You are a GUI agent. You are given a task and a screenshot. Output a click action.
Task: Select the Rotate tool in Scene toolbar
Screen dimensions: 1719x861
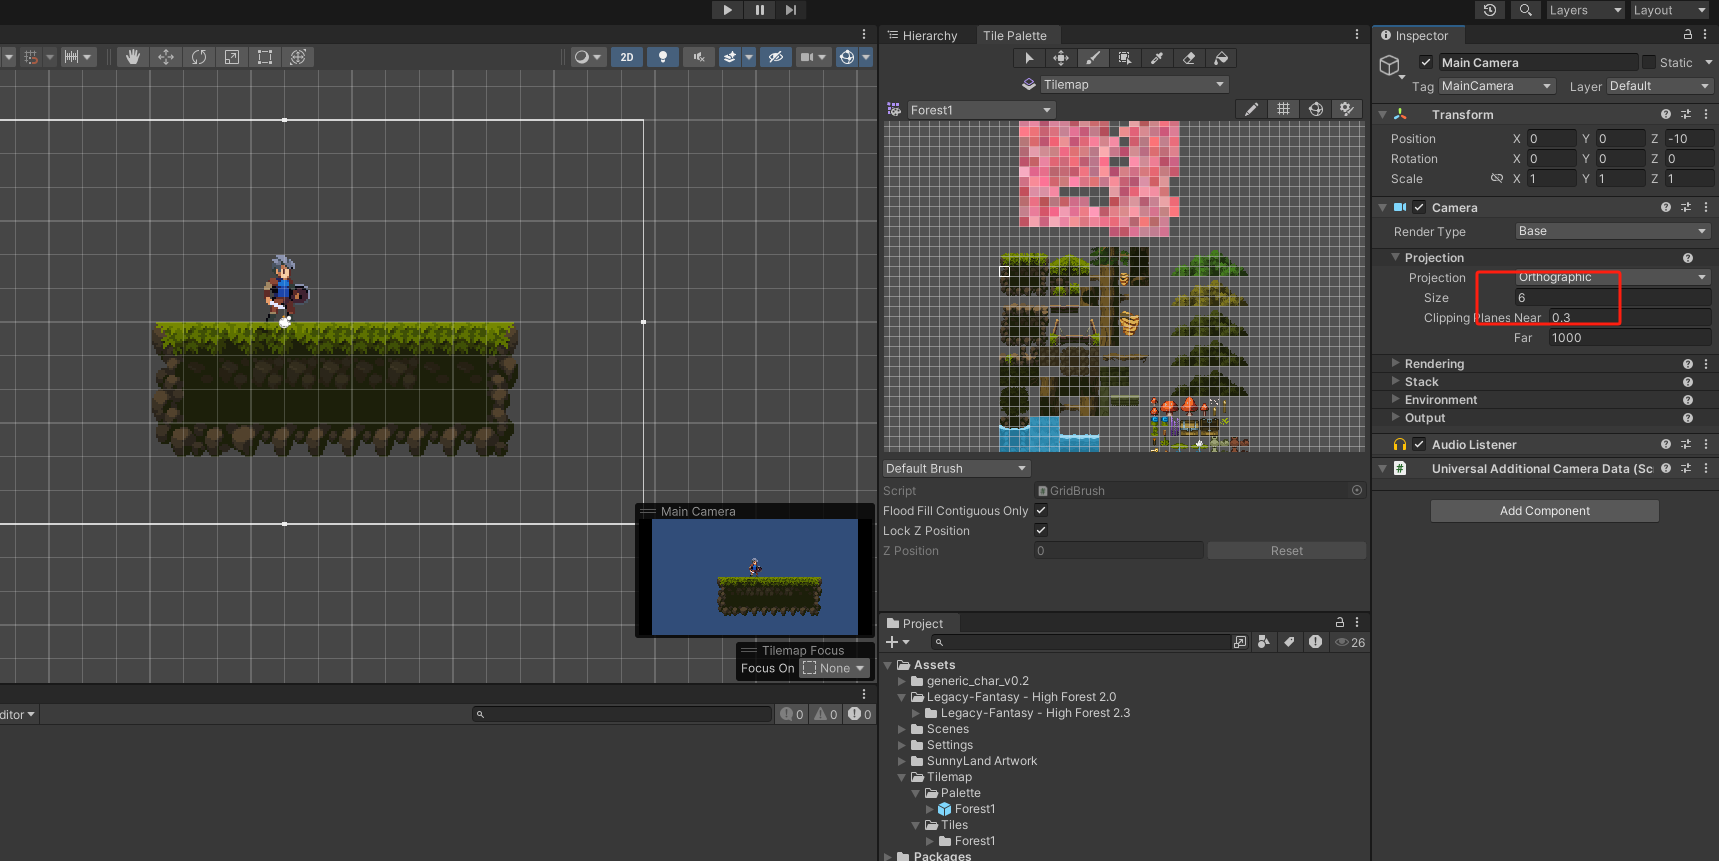(x=199, y=57)
